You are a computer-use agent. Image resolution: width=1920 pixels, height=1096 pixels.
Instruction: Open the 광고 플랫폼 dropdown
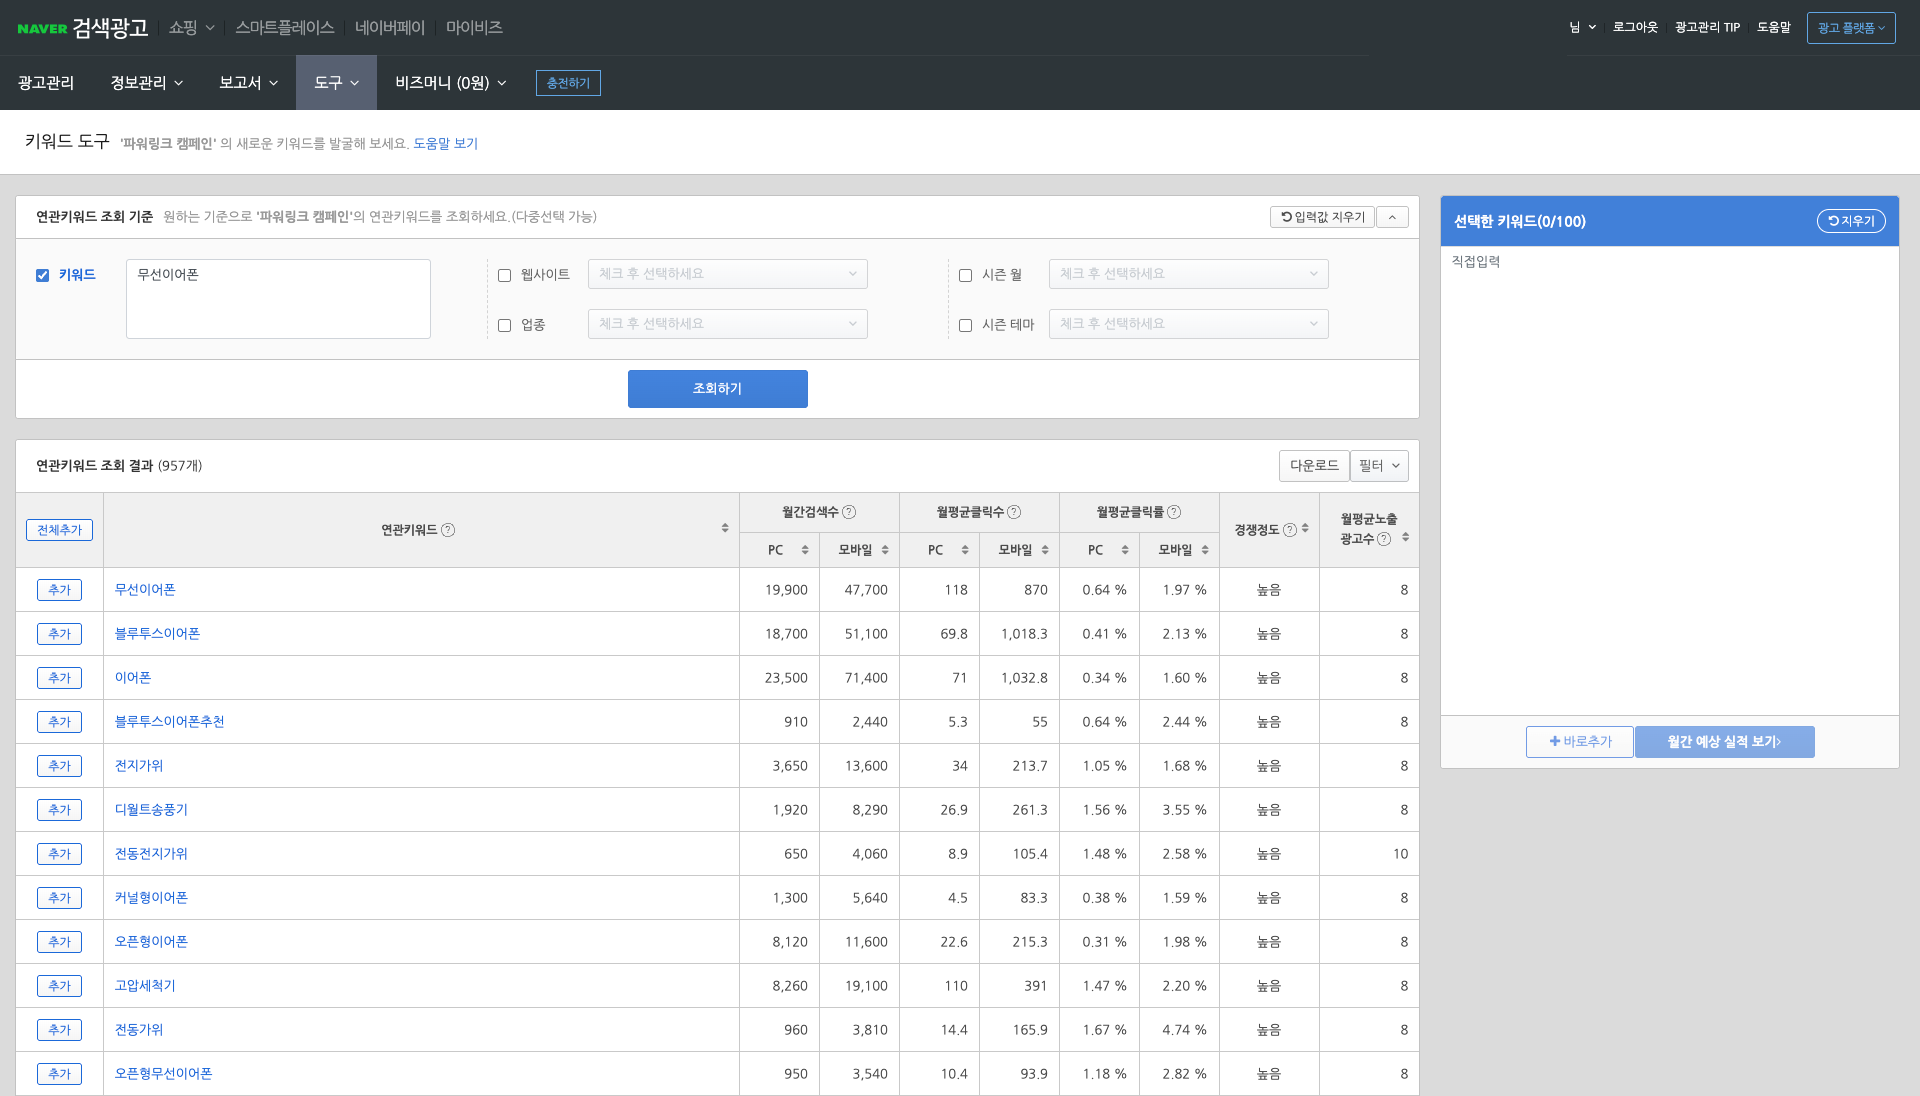[1850, 28]
